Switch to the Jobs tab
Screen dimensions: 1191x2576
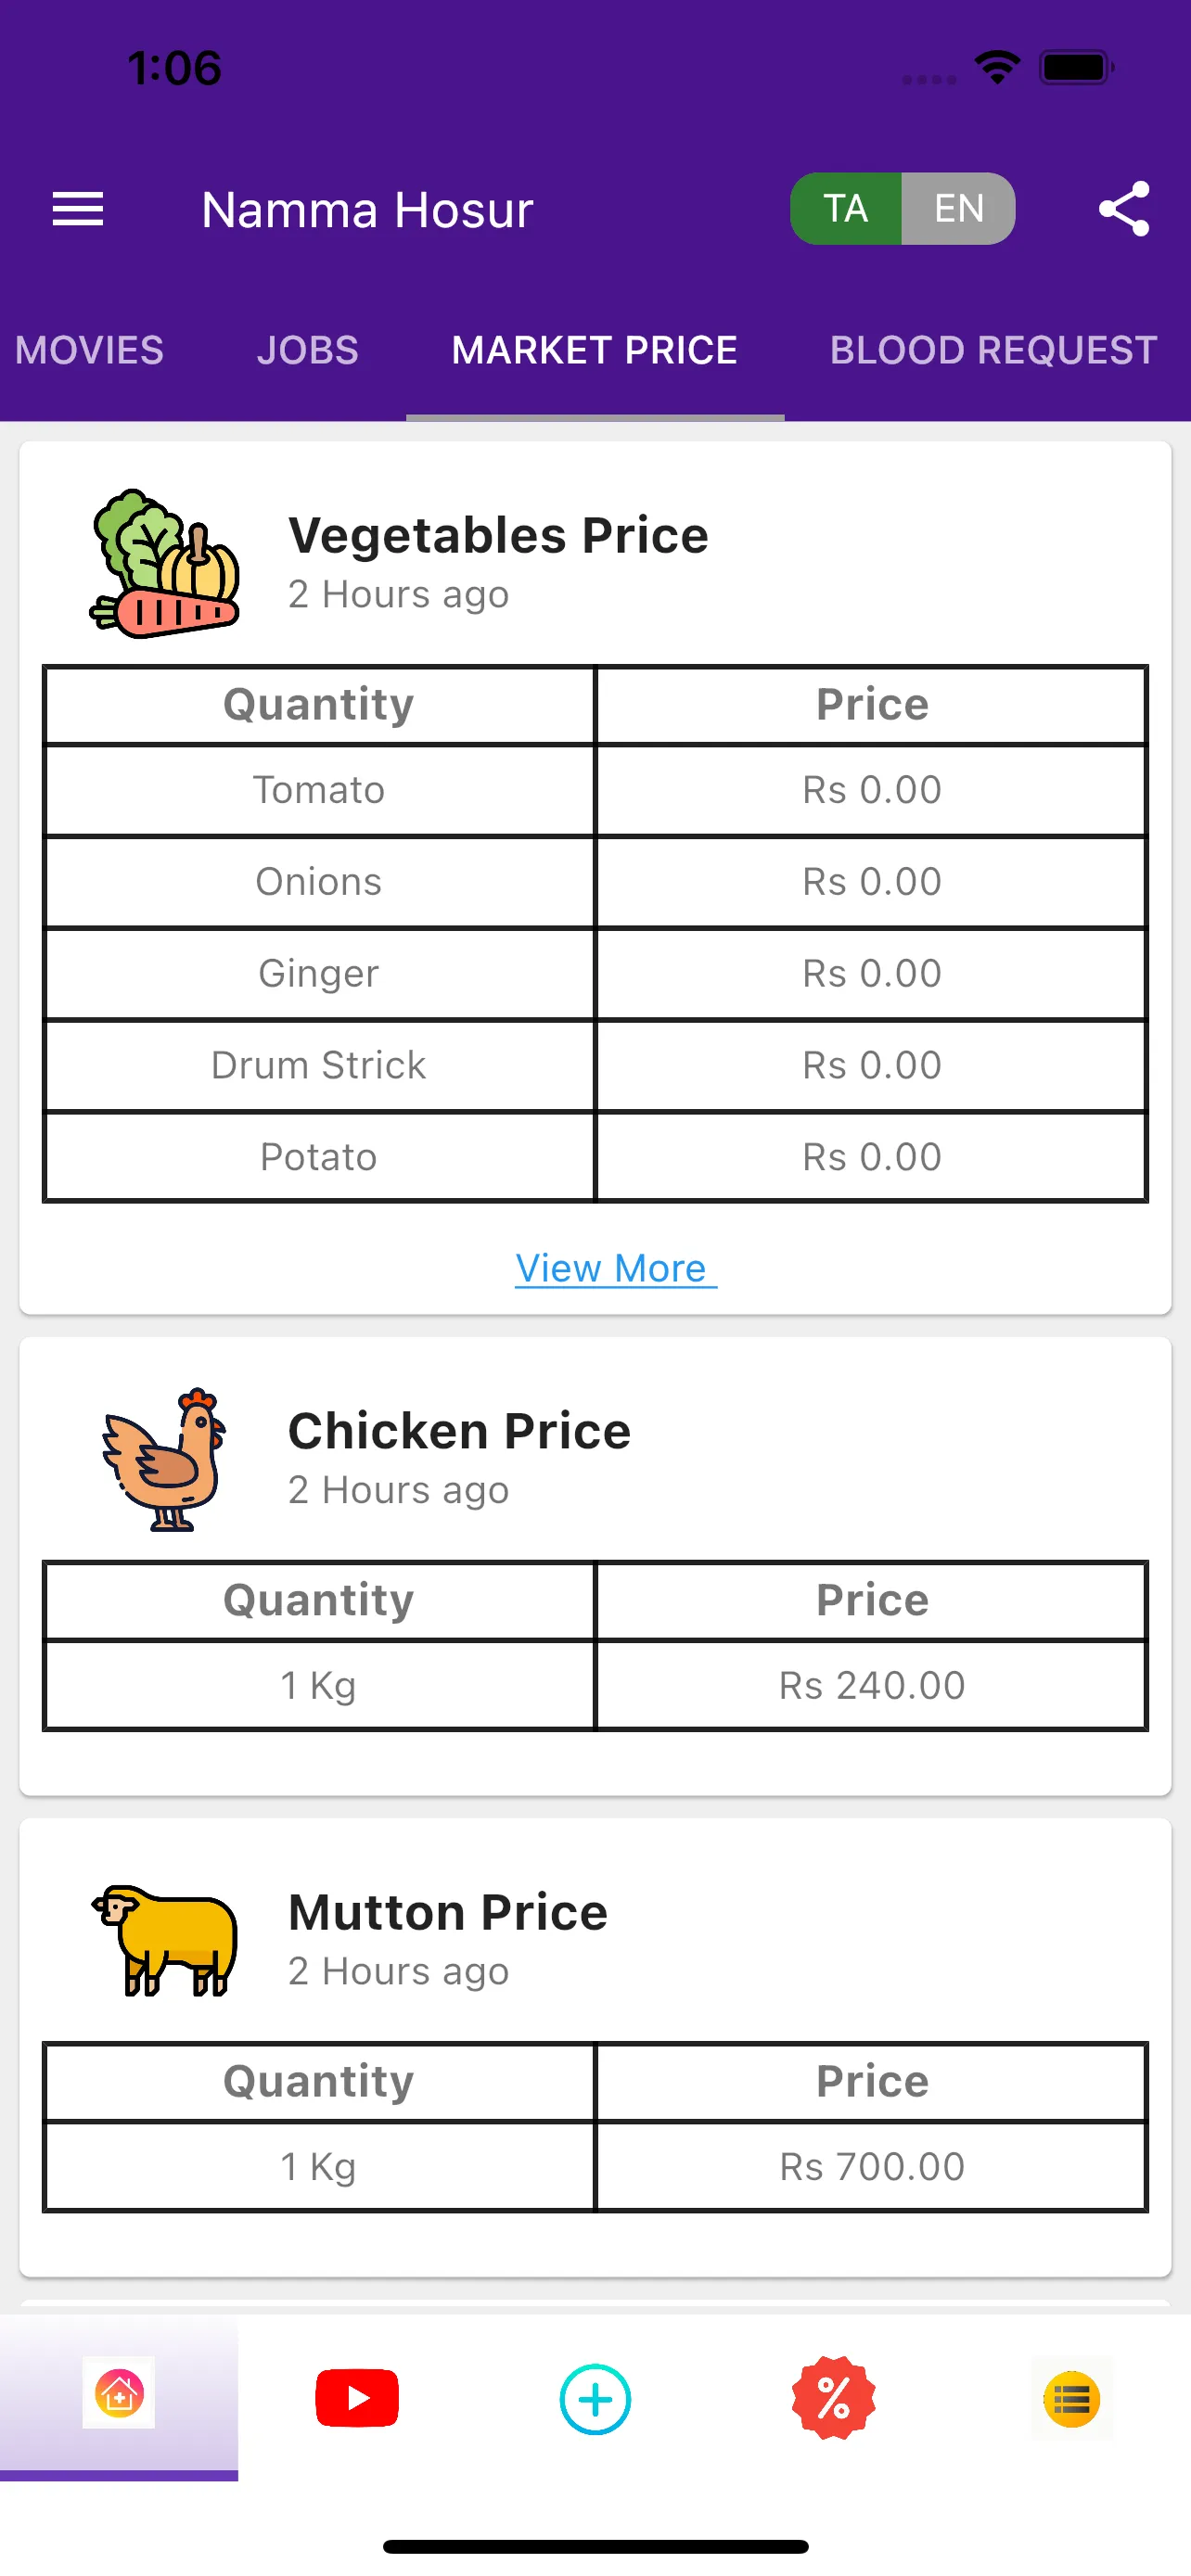click(307, 350)
